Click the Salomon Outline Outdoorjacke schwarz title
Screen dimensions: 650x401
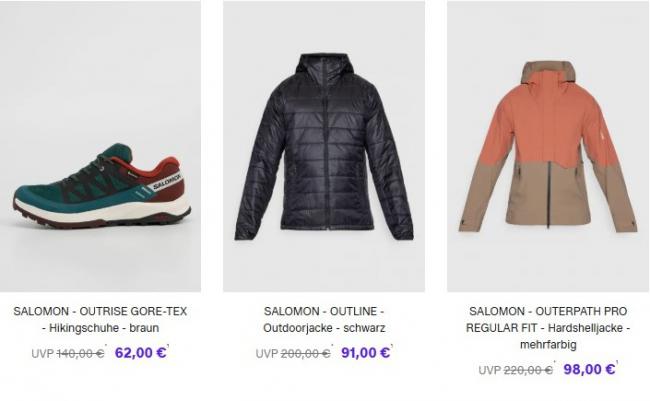(324, 319)
